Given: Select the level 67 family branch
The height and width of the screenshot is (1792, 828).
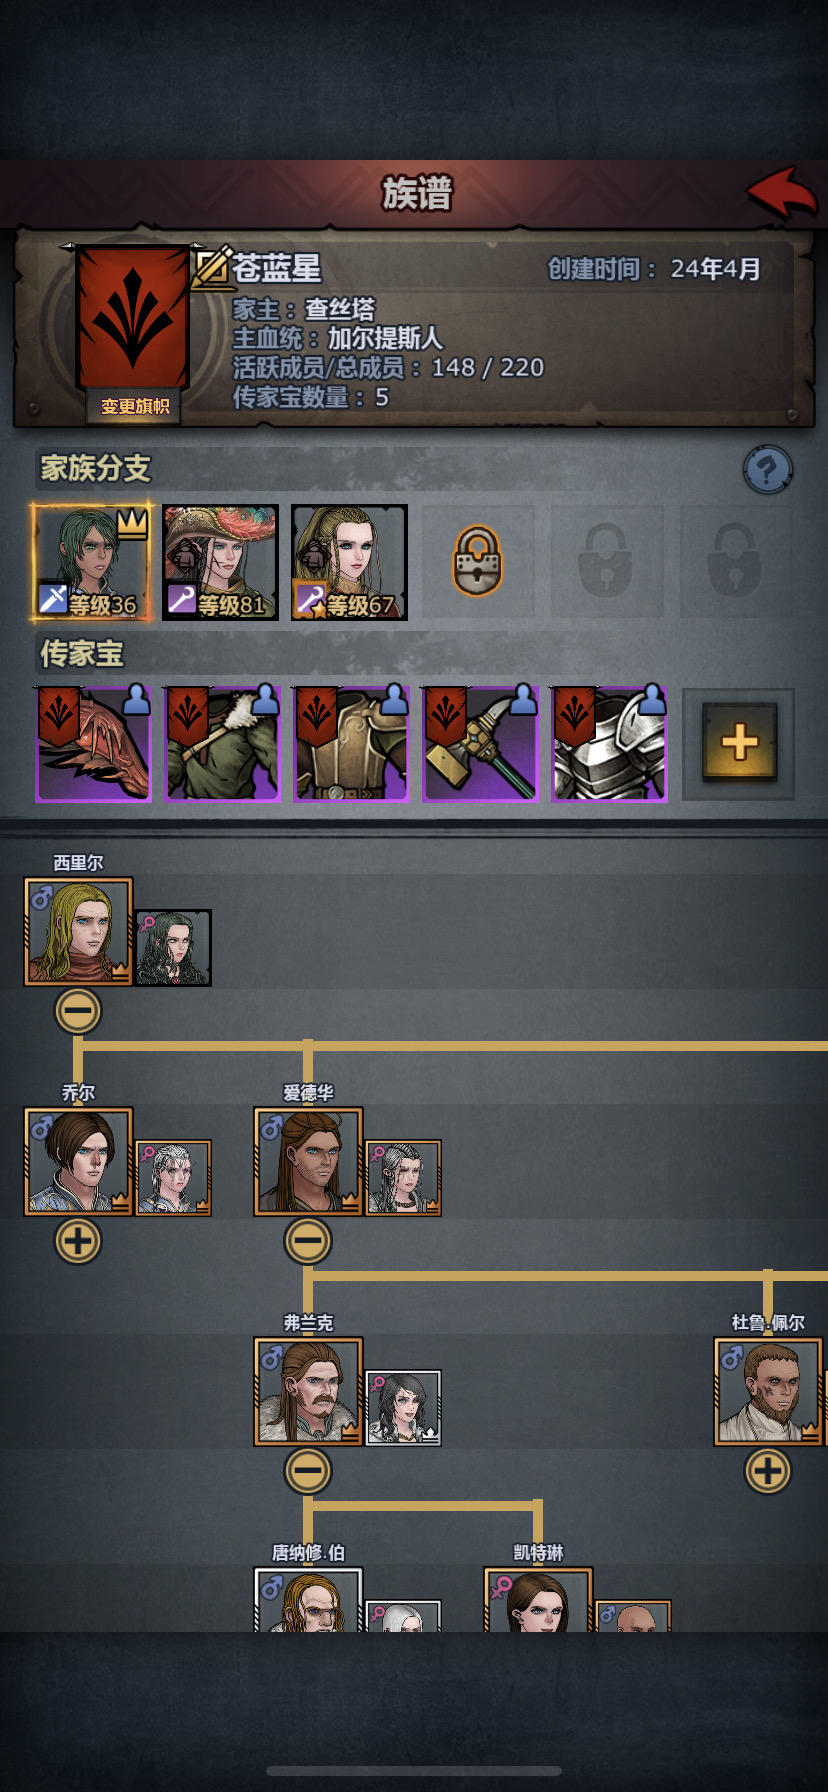Looking at the screenshot, I should [x=350, y=562].
